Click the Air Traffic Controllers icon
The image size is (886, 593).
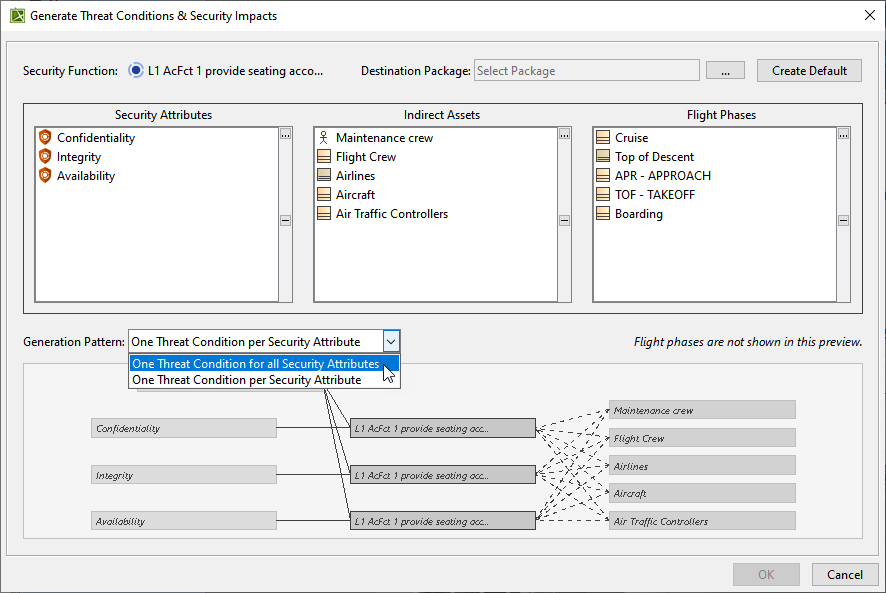pos(323,214)
